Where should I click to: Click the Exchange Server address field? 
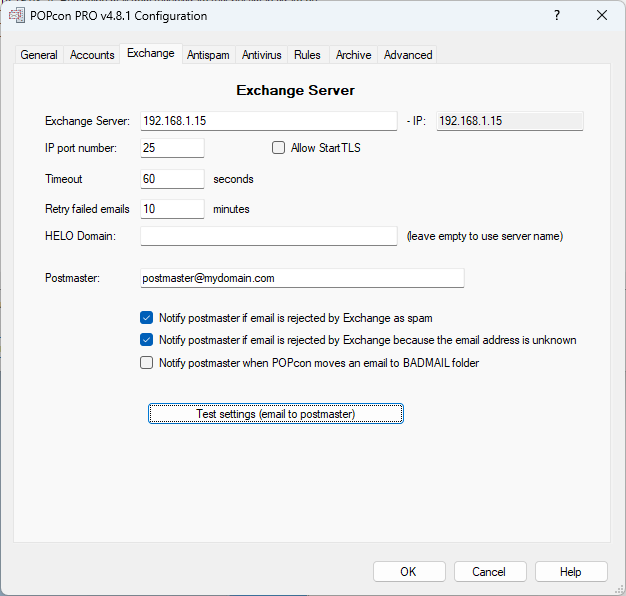click(x=268, y=121)
